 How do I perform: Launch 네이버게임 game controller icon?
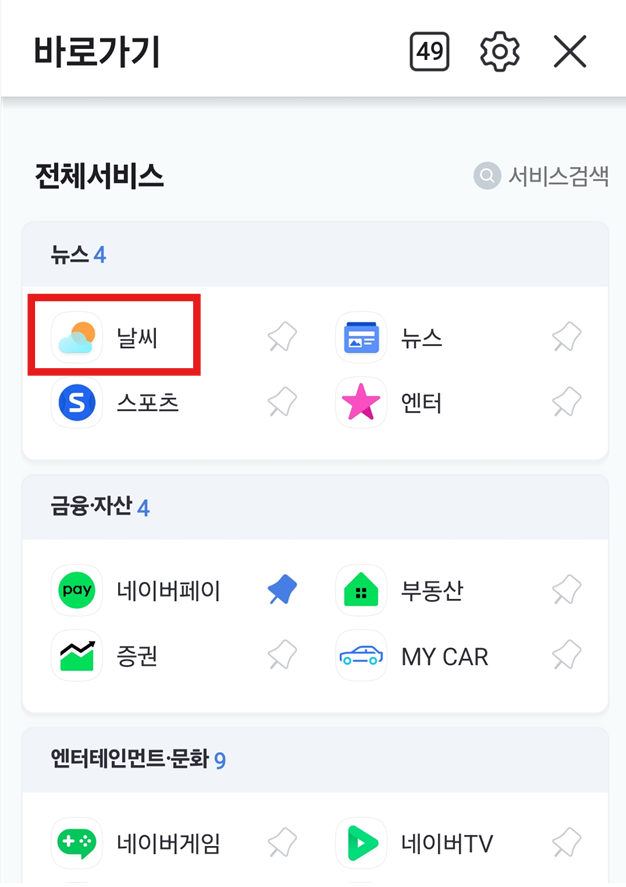point(77,843)
